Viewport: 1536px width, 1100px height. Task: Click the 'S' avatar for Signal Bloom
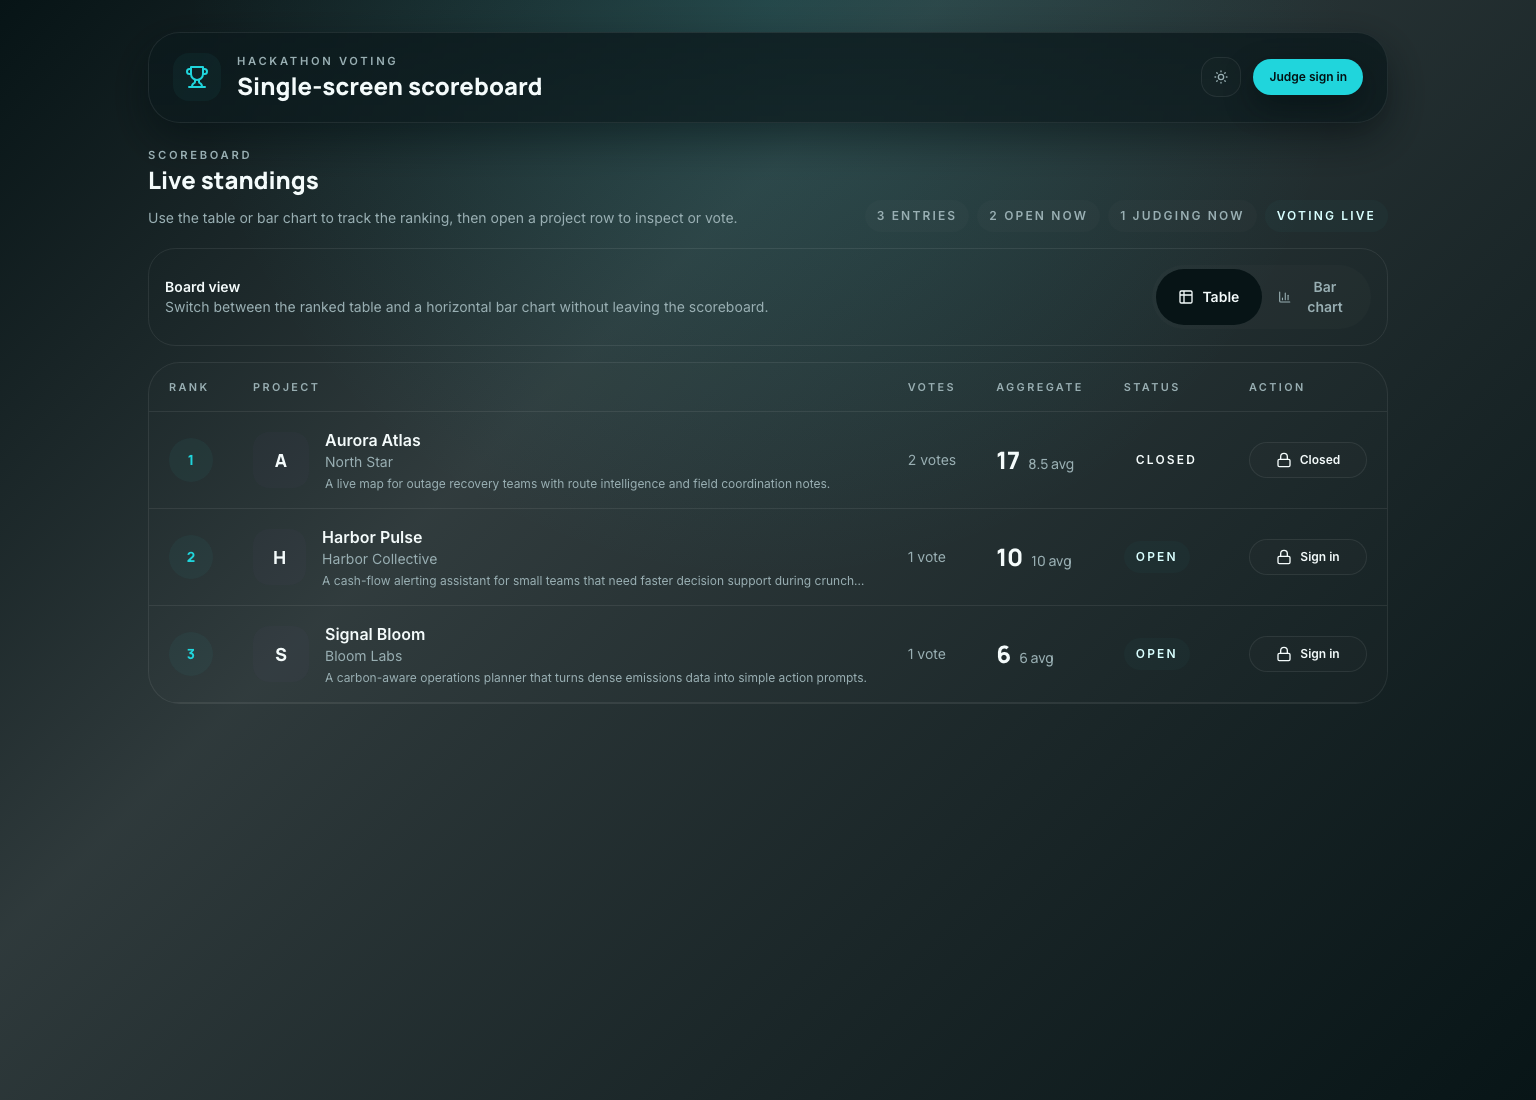click(x=281, y=654)
